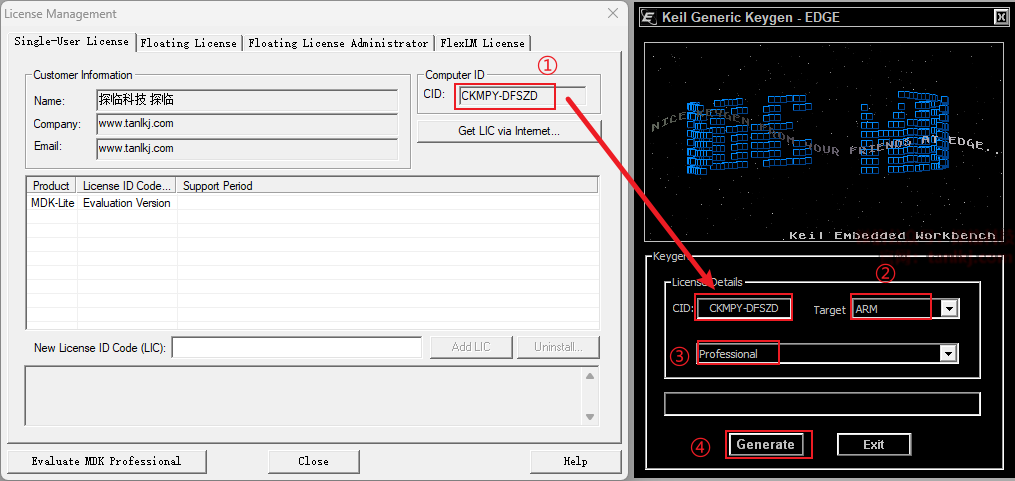Click the Name field in Customer Information
Screen dimensions: 1015x481
247,100
